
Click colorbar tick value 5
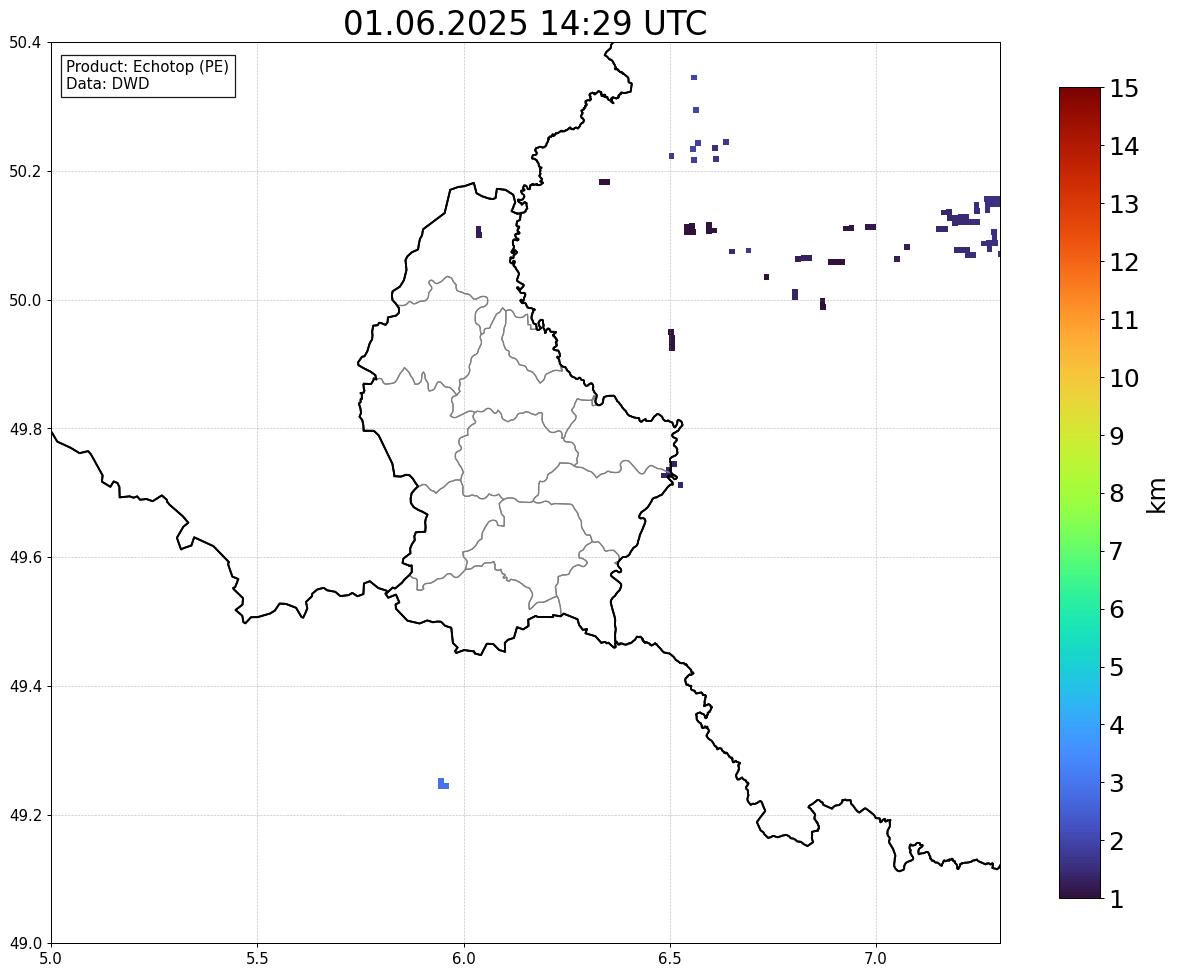1116,667
